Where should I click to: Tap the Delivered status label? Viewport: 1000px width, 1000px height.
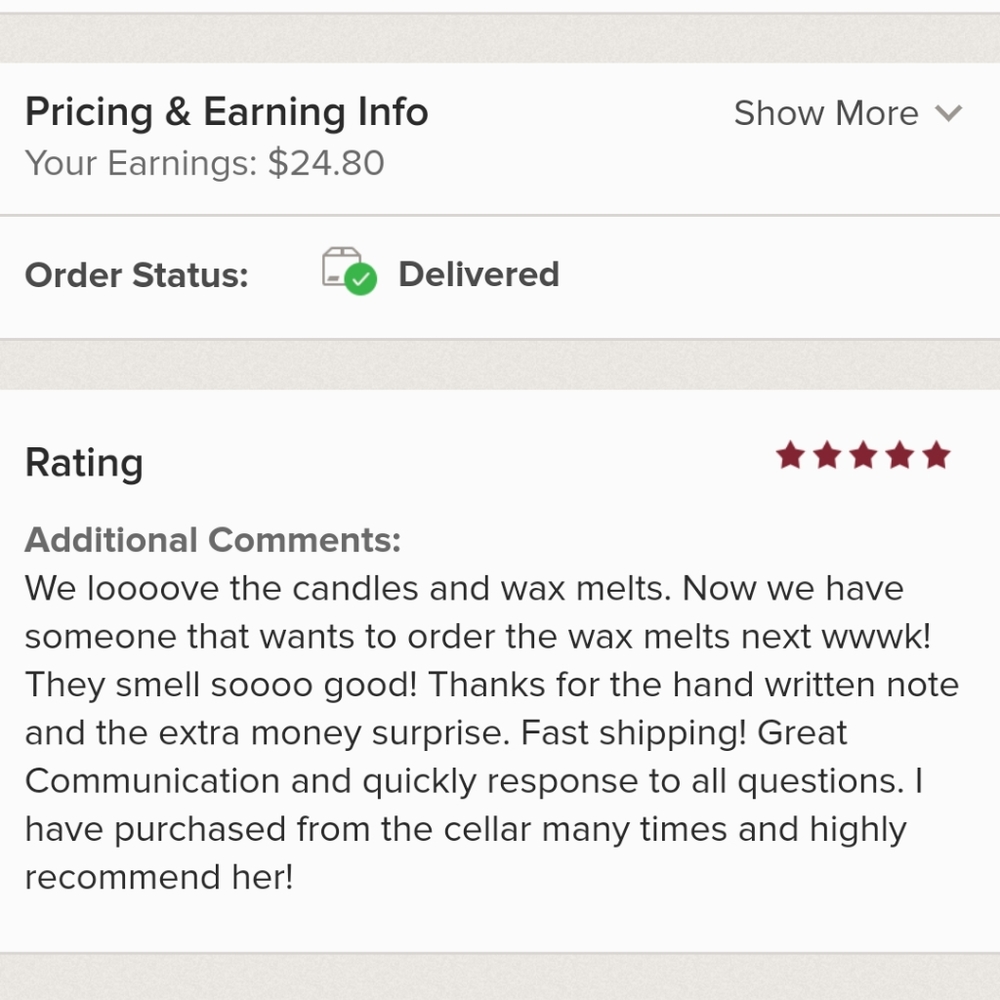478,274
